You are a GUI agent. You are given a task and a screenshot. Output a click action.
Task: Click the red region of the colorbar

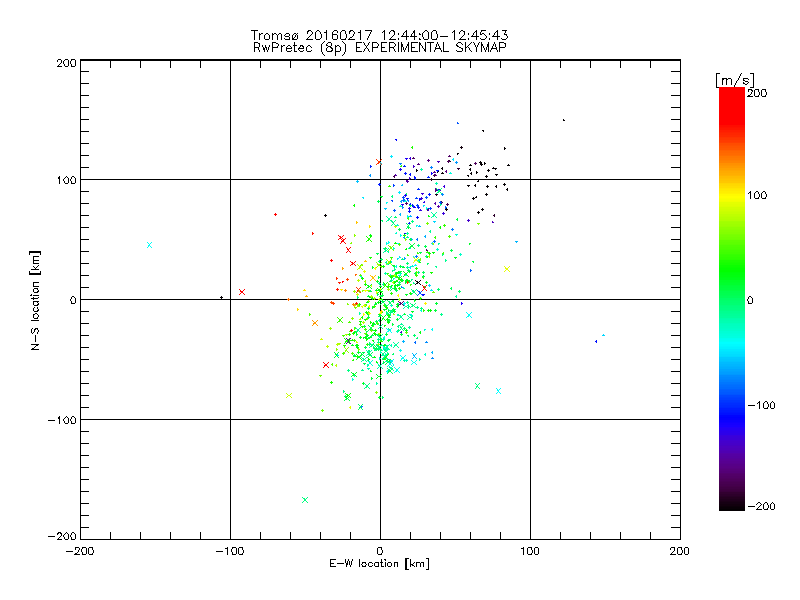[x=732, y=105]
